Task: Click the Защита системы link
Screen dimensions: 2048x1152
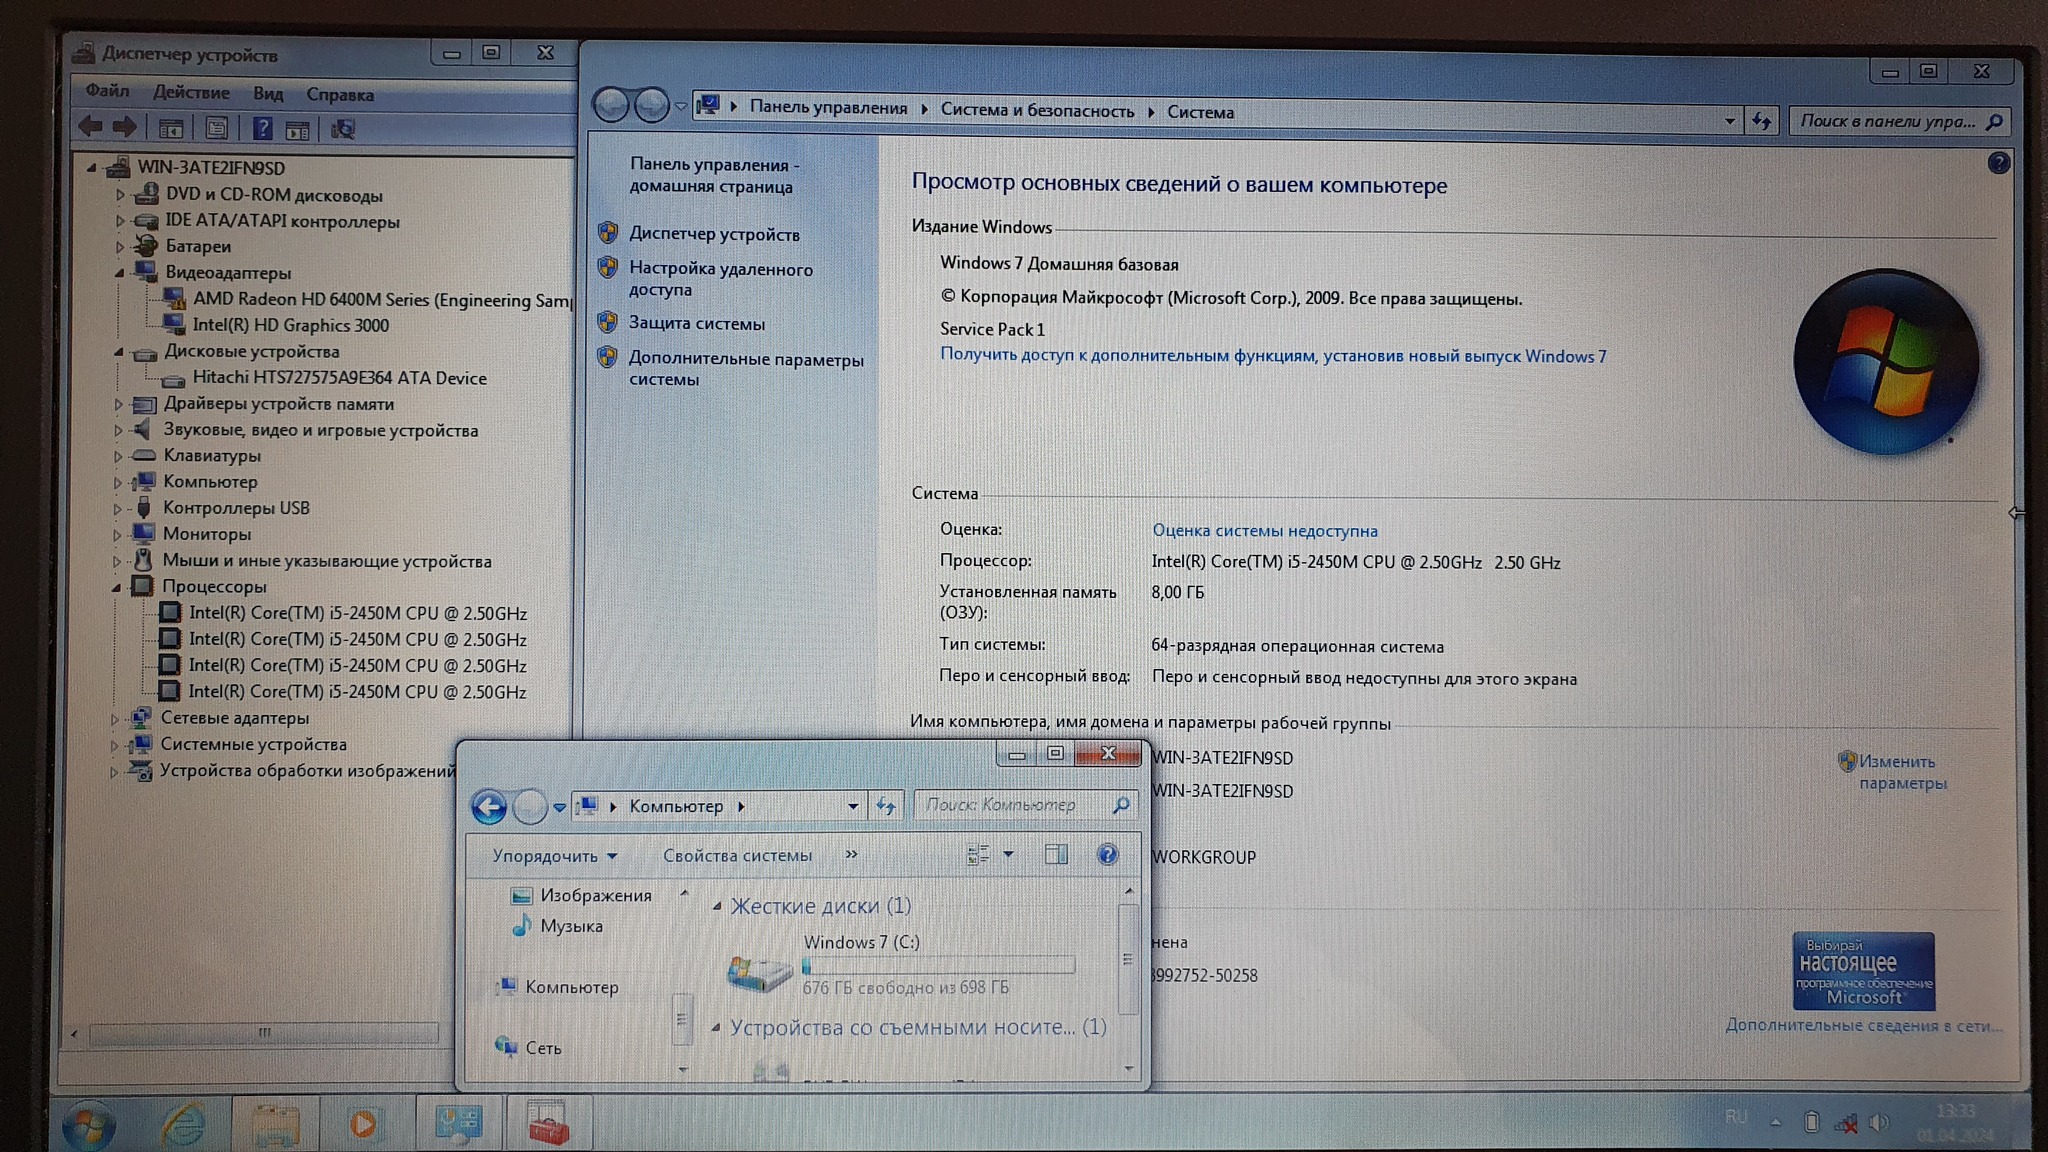Action: (x=696, y=323)
